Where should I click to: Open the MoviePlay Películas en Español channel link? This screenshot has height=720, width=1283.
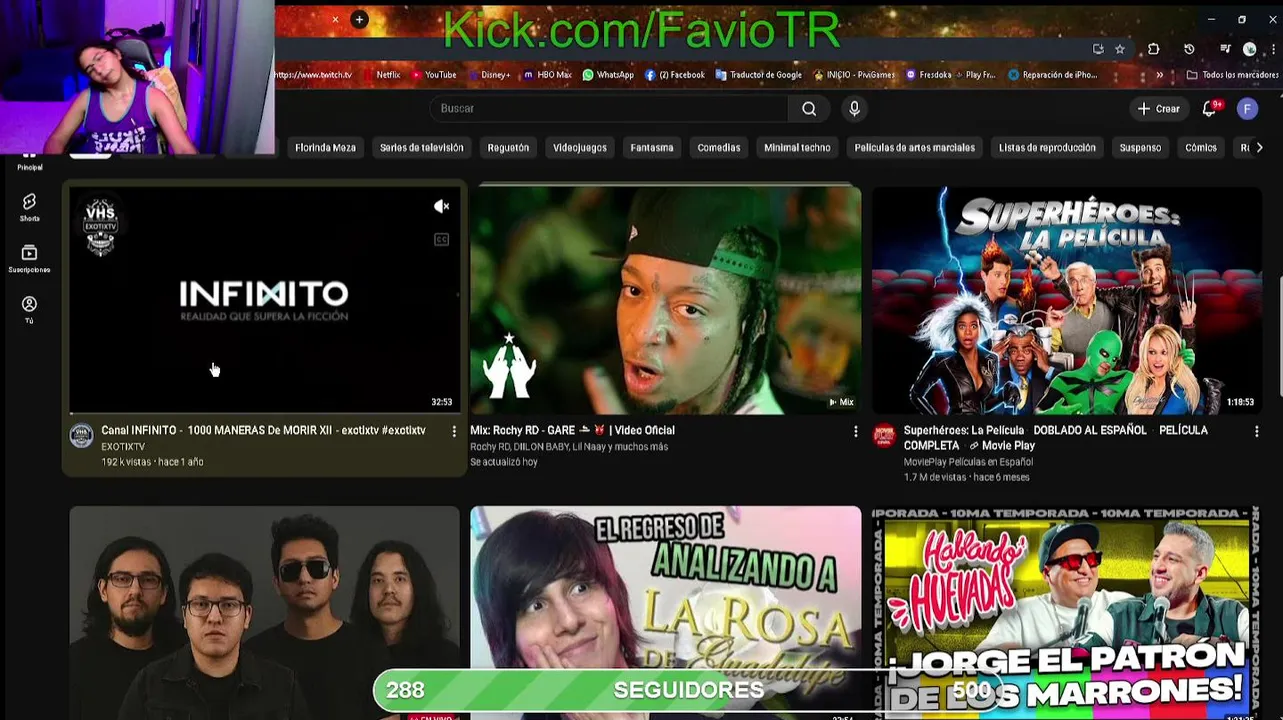click(968, 462)
